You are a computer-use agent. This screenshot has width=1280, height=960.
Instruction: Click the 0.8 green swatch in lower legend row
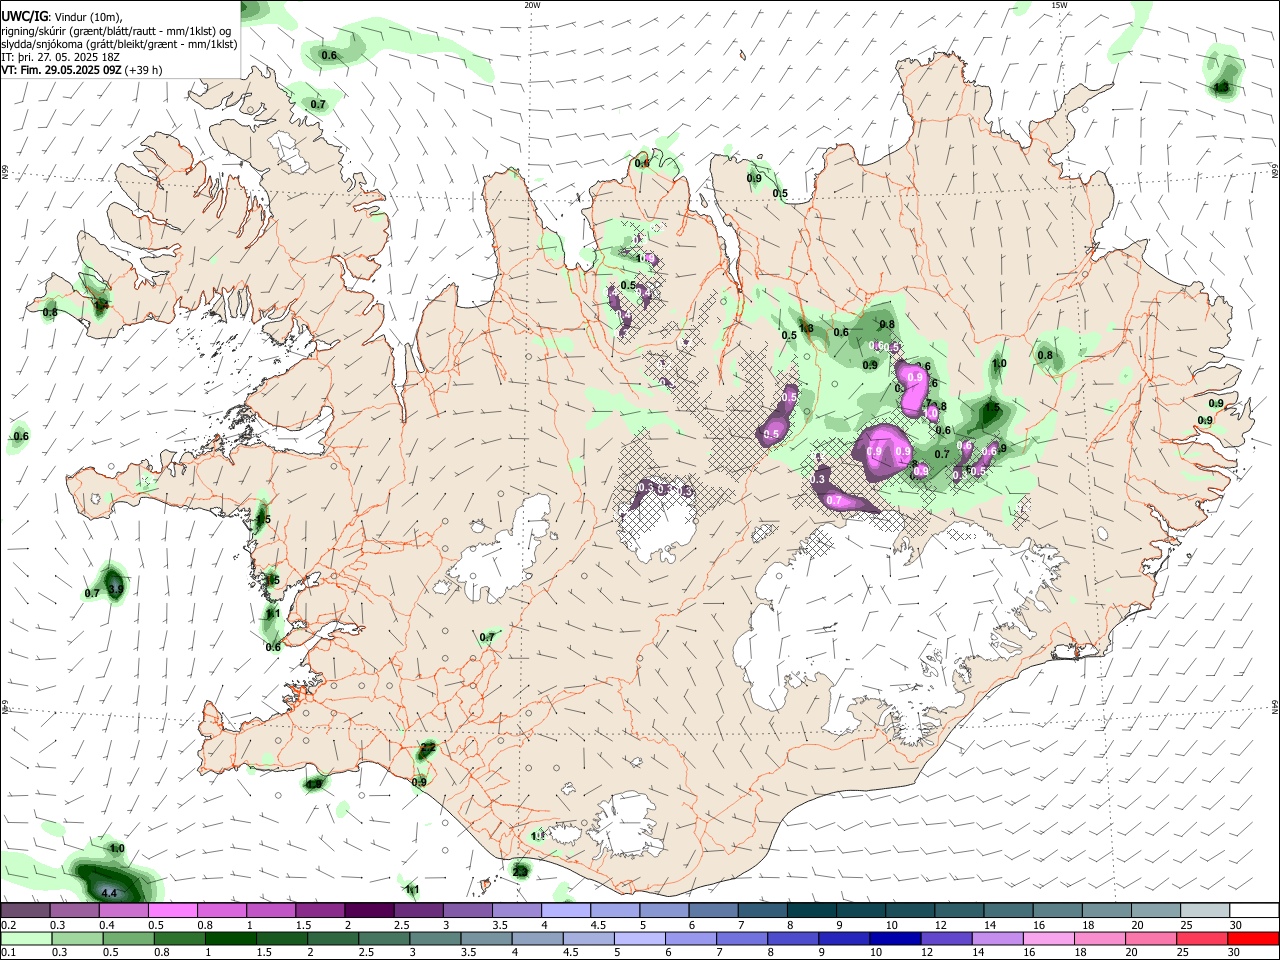[179, 938]
